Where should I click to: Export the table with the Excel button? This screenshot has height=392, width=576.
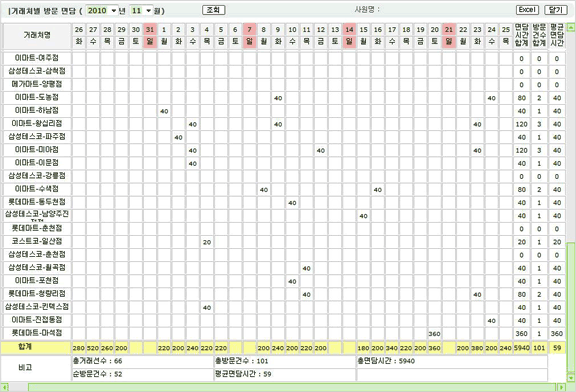click(527, 10)
